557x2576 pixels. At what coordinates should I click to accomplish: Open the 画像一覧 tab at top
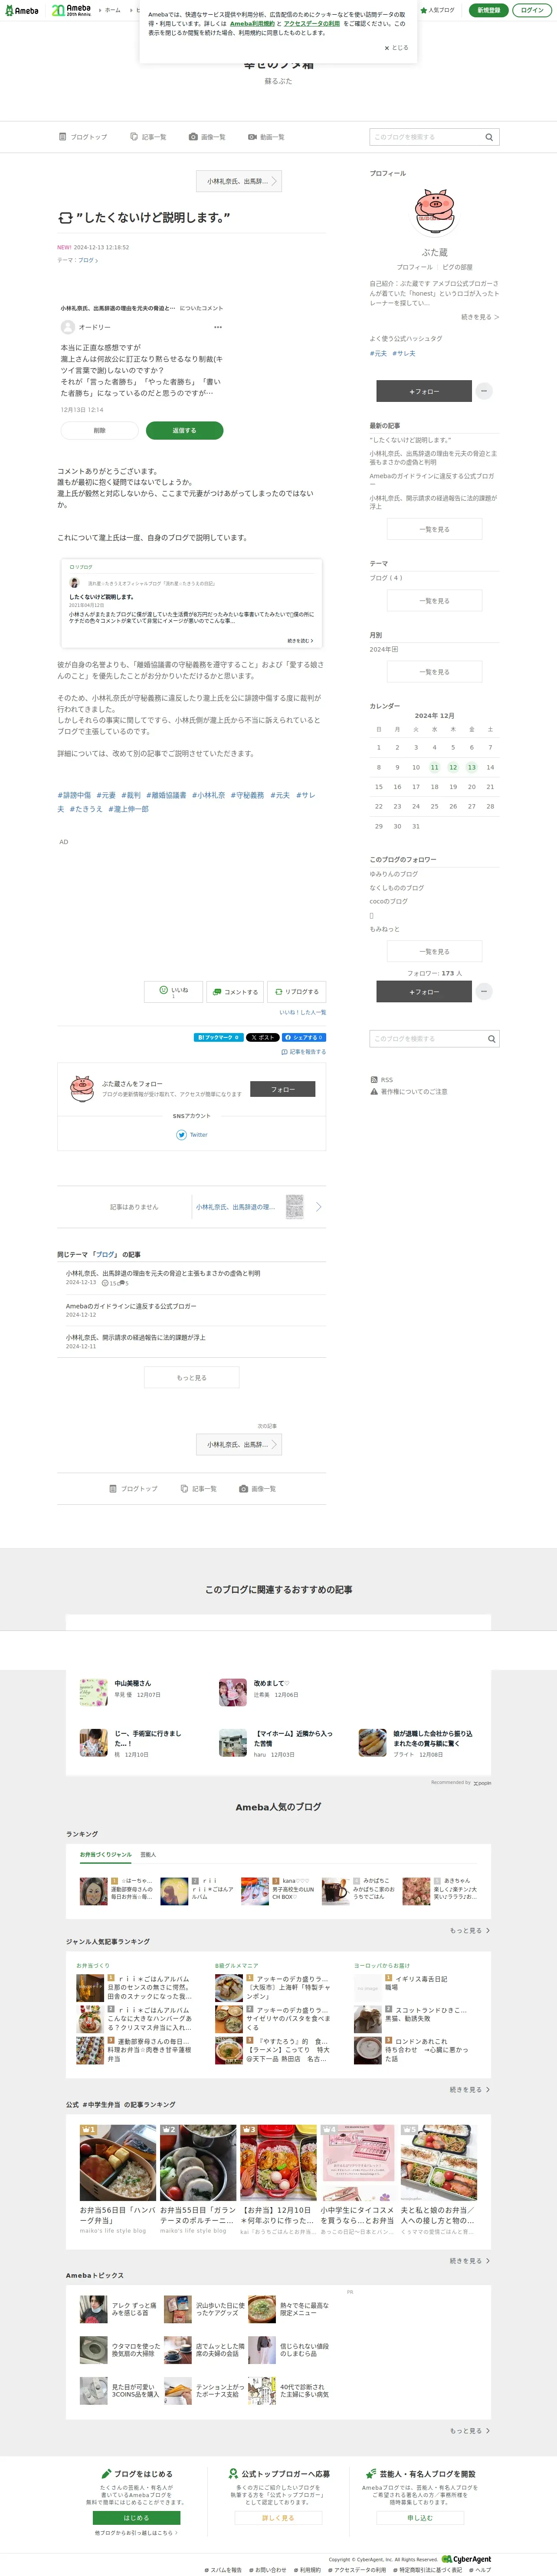coord(207,137)
